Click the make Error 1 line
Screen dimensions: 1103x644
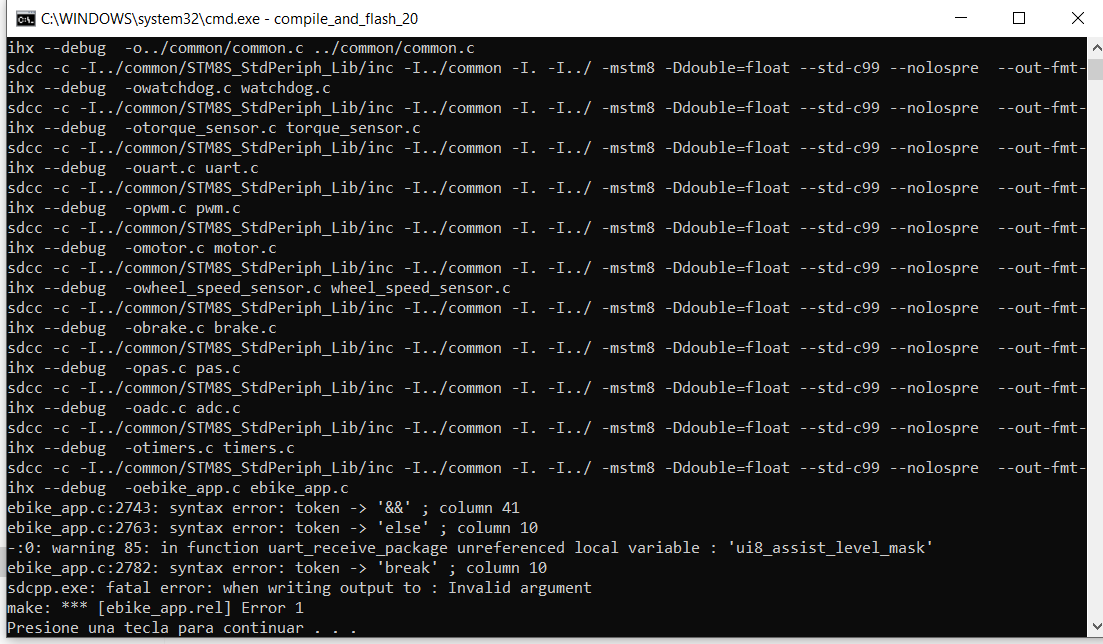point(155,608)
